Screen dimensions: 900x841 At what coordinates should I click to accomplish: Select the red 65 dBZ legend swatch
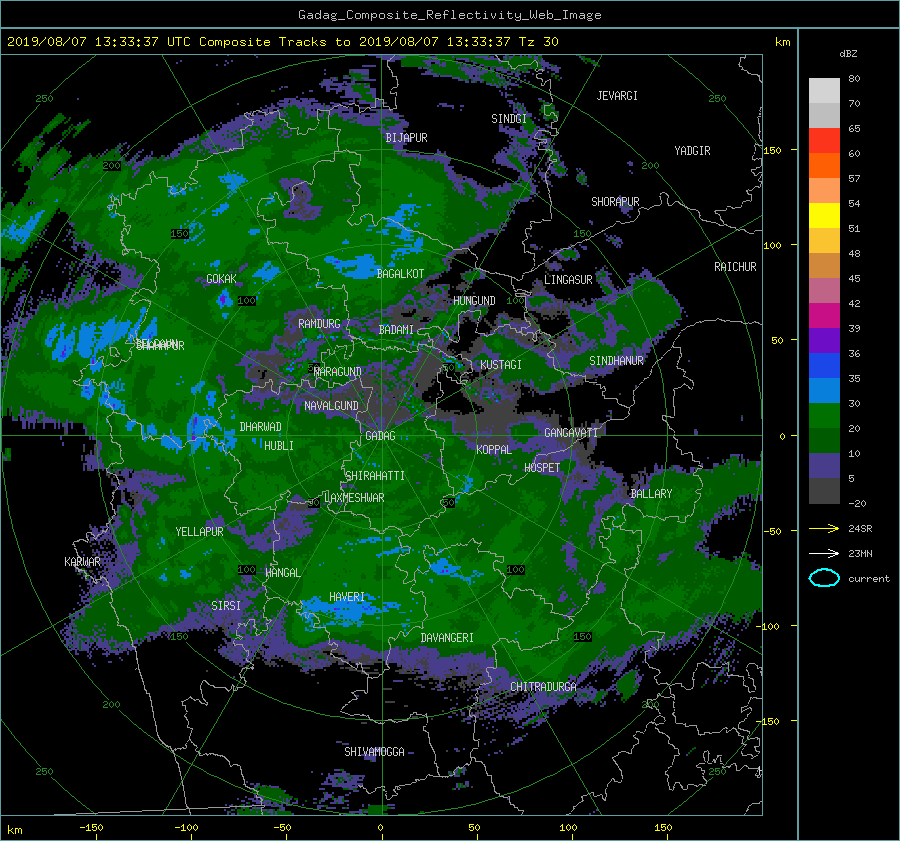pyautogui.click(x=824, y=141)
